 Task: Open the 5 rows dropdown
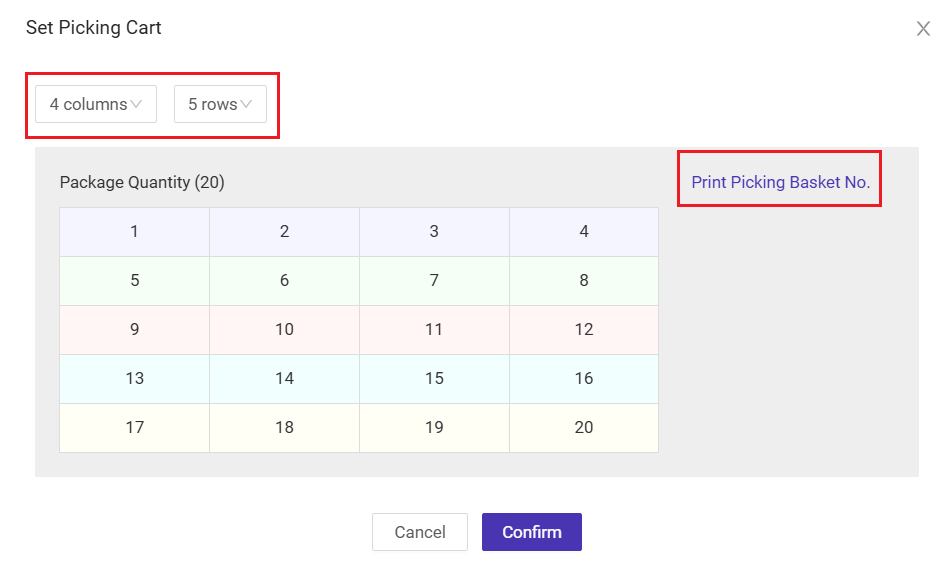click(220, 104)
